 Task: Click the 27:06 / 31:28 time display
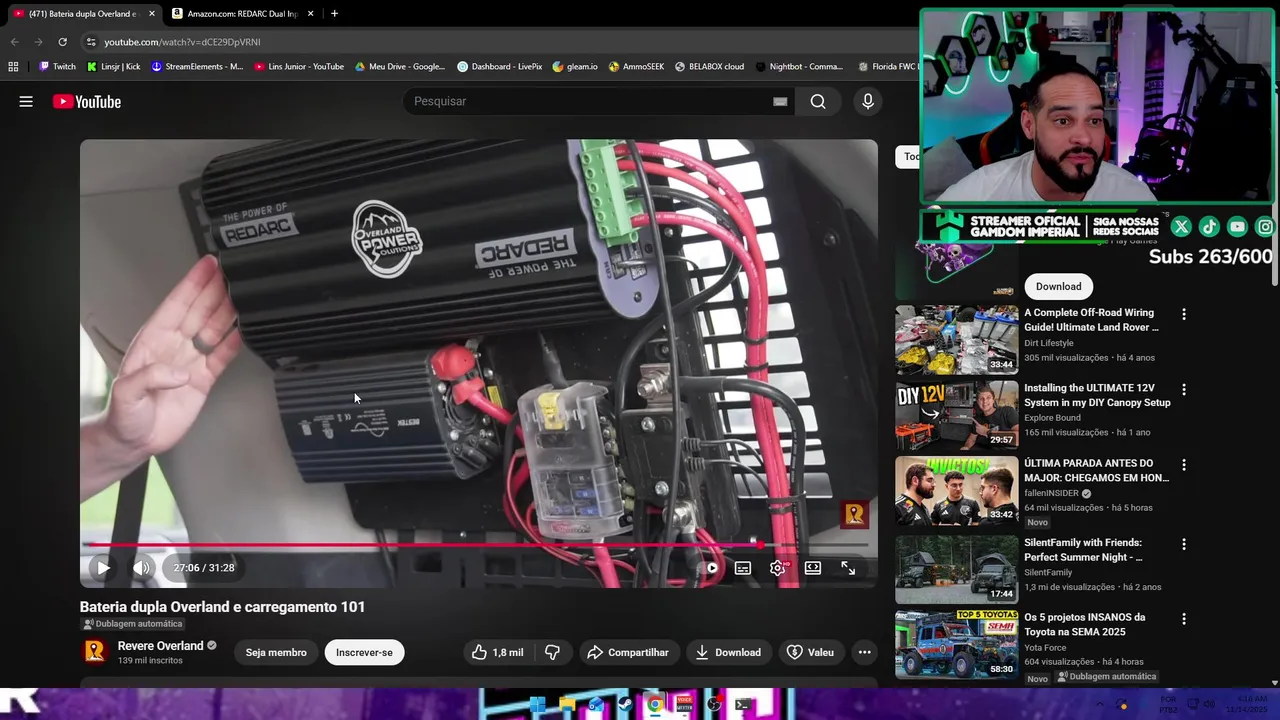tap(204, 568)
